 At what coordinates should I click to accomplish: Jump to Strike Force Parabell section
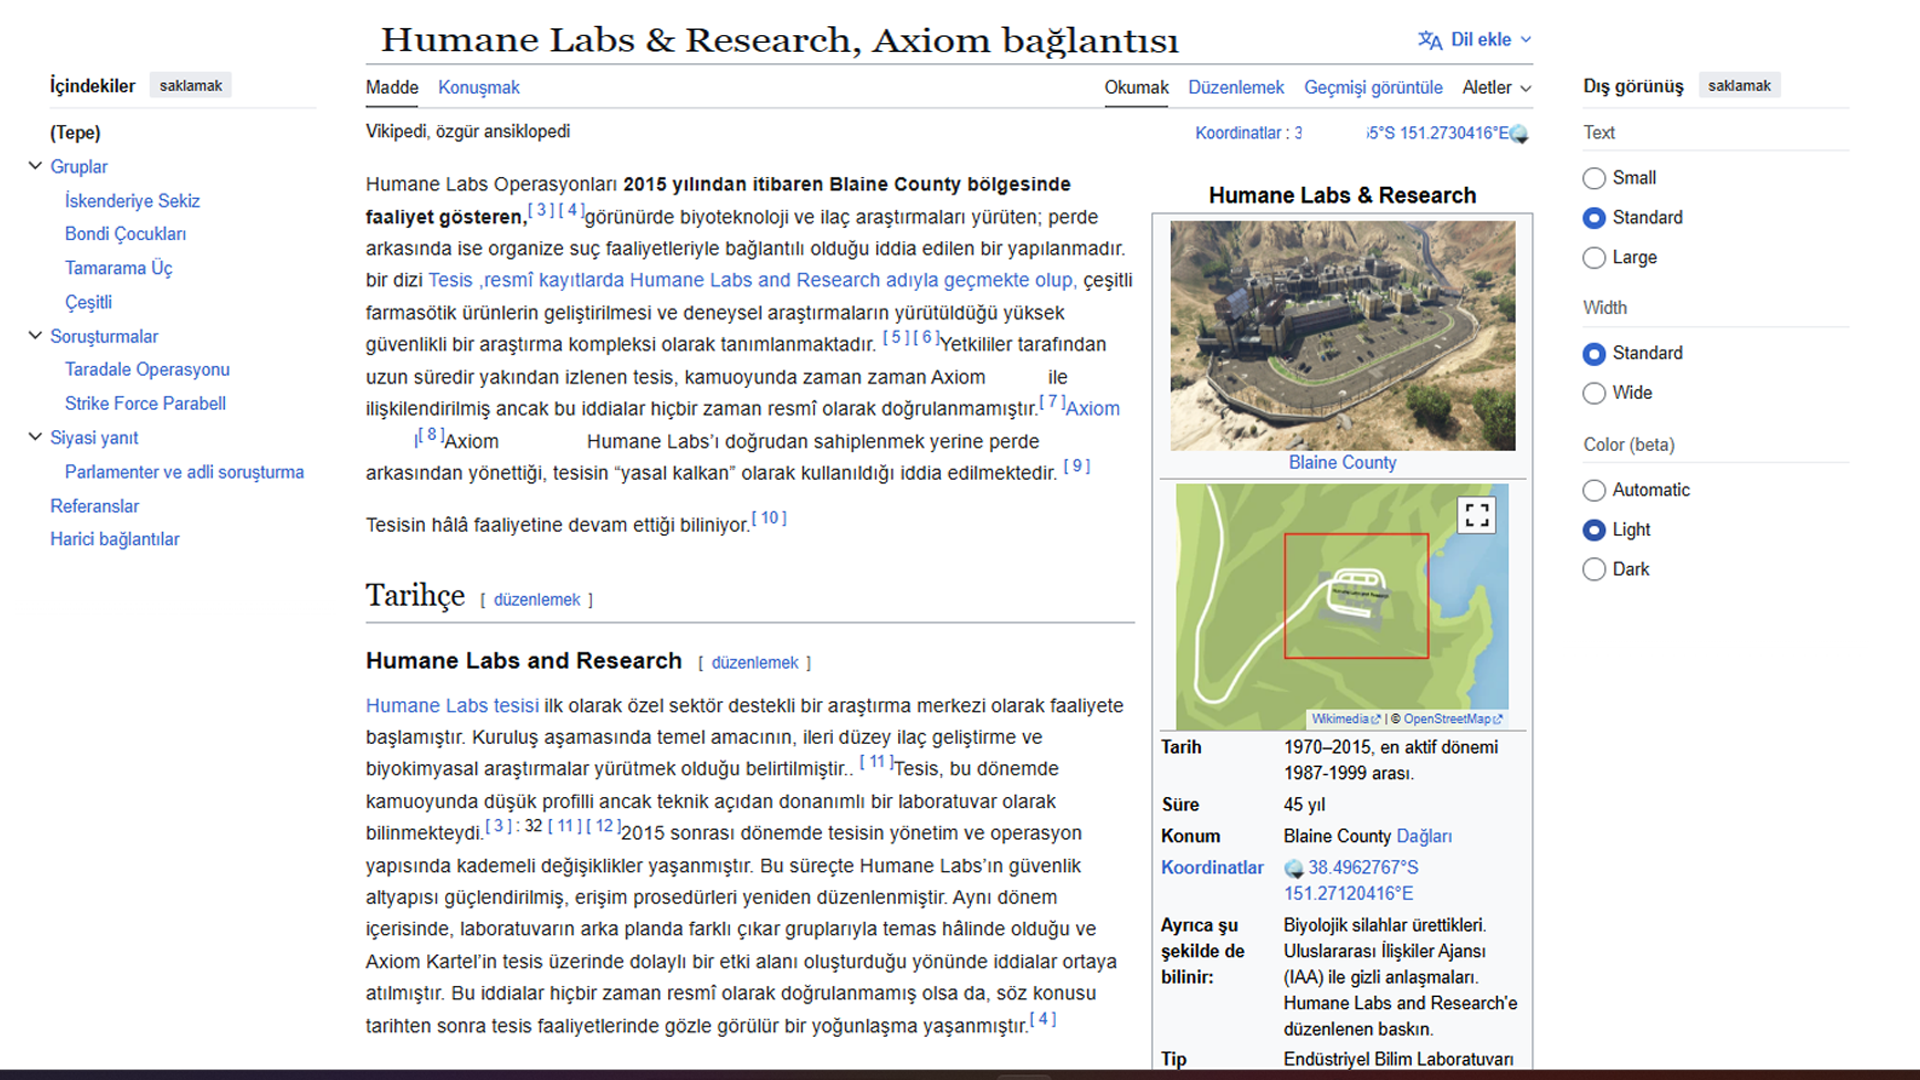point(145,404)
